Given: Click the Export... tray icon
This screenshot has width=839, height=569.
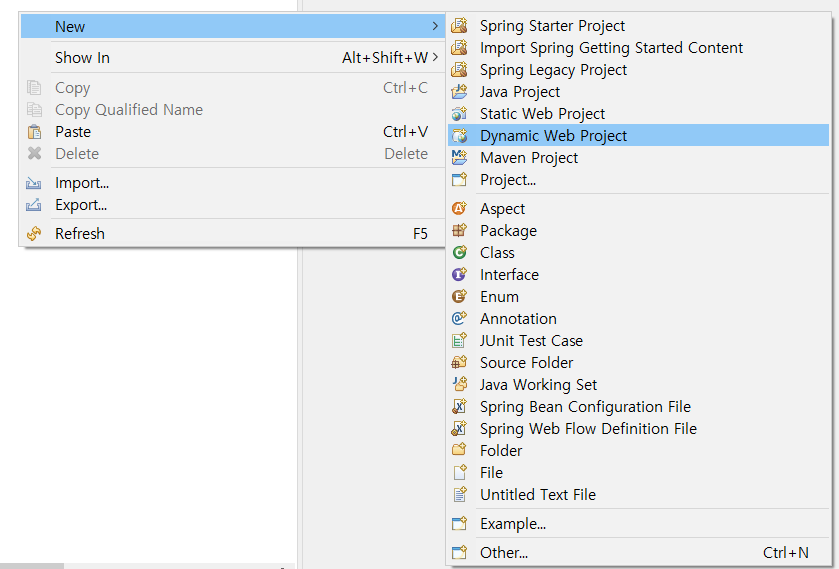Looking at the screenshot, I should (34, 204).
